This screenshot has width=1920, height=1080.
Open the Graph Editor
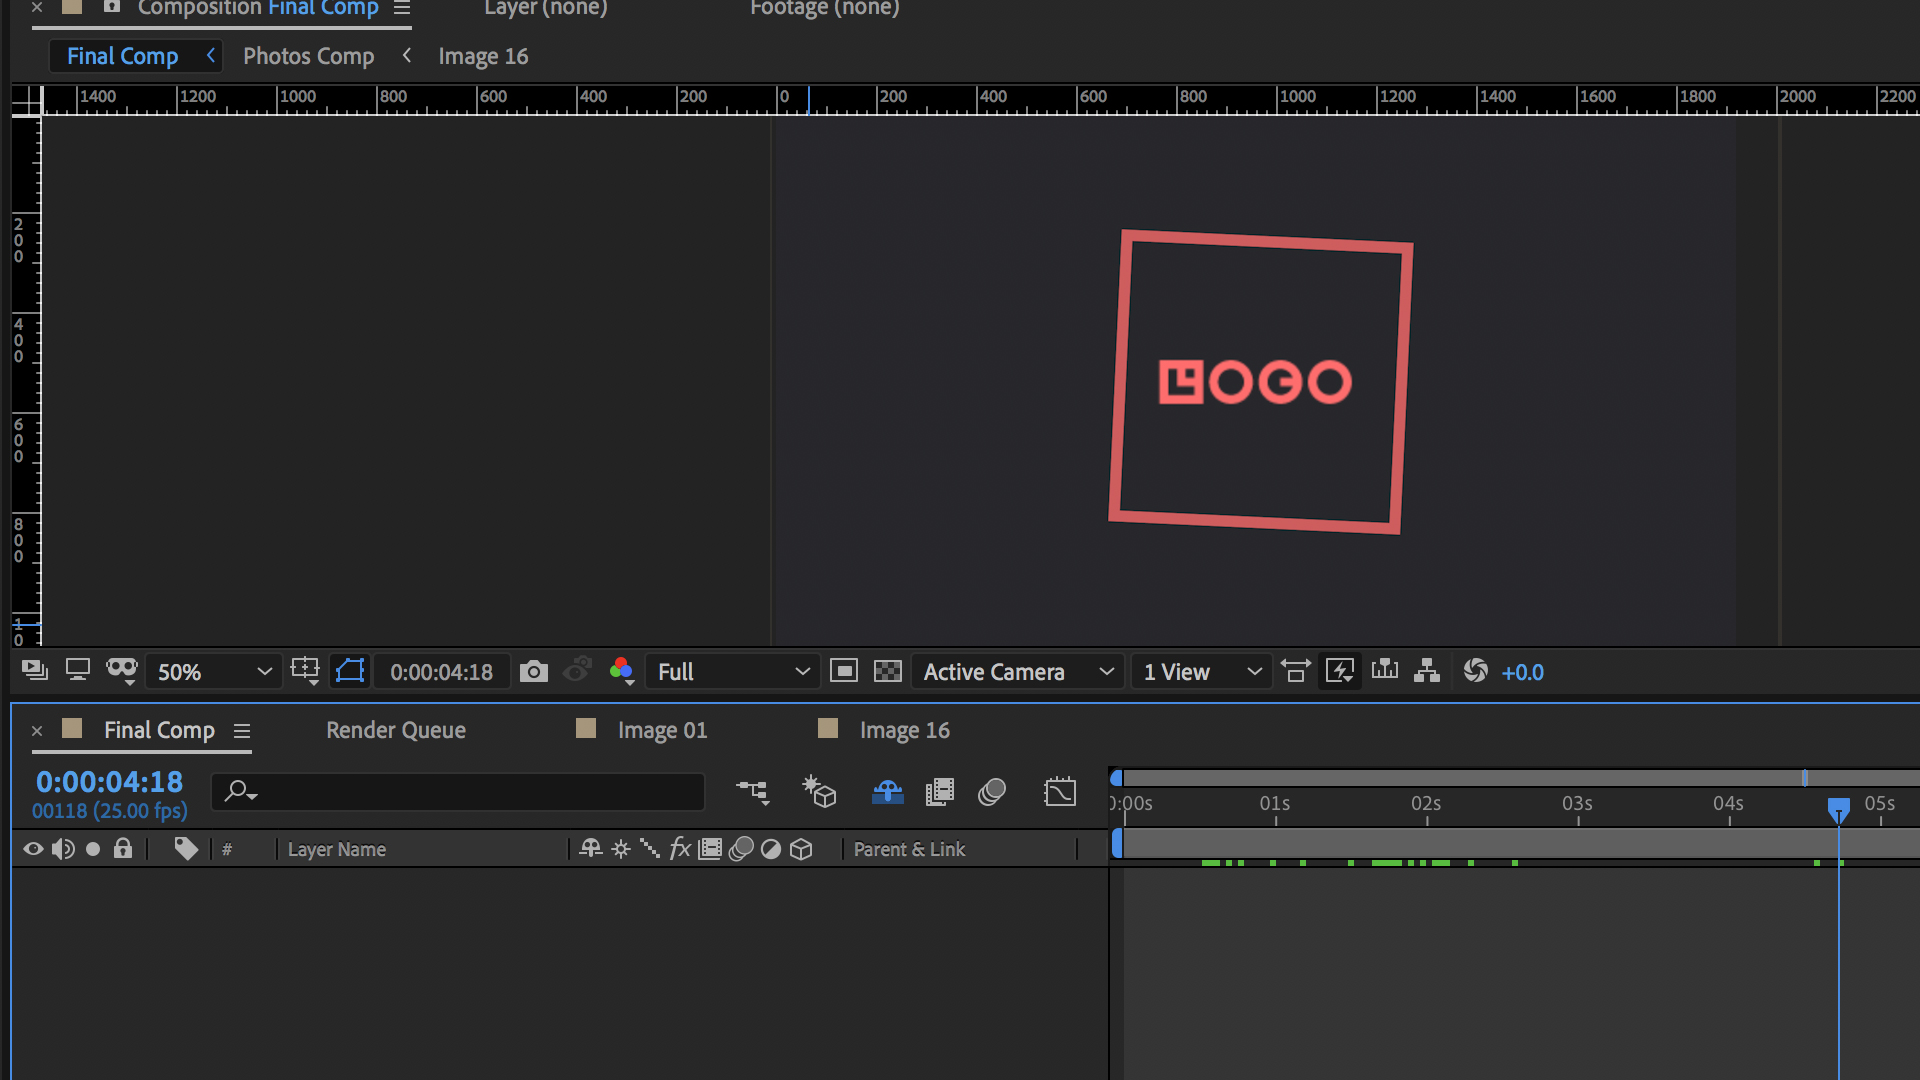pyautogui.click(x=1060, y=791)
